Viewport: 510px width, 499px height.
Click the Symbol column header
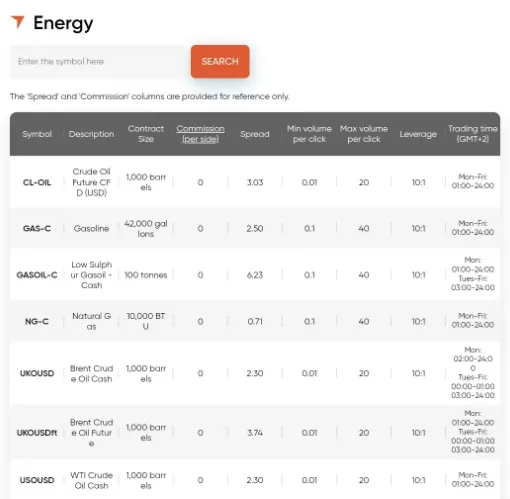pos(37,134)
